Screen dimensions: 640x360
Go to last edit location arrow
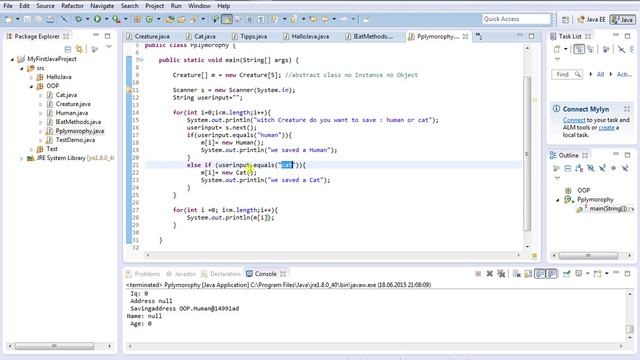click(x=313, y=19)
